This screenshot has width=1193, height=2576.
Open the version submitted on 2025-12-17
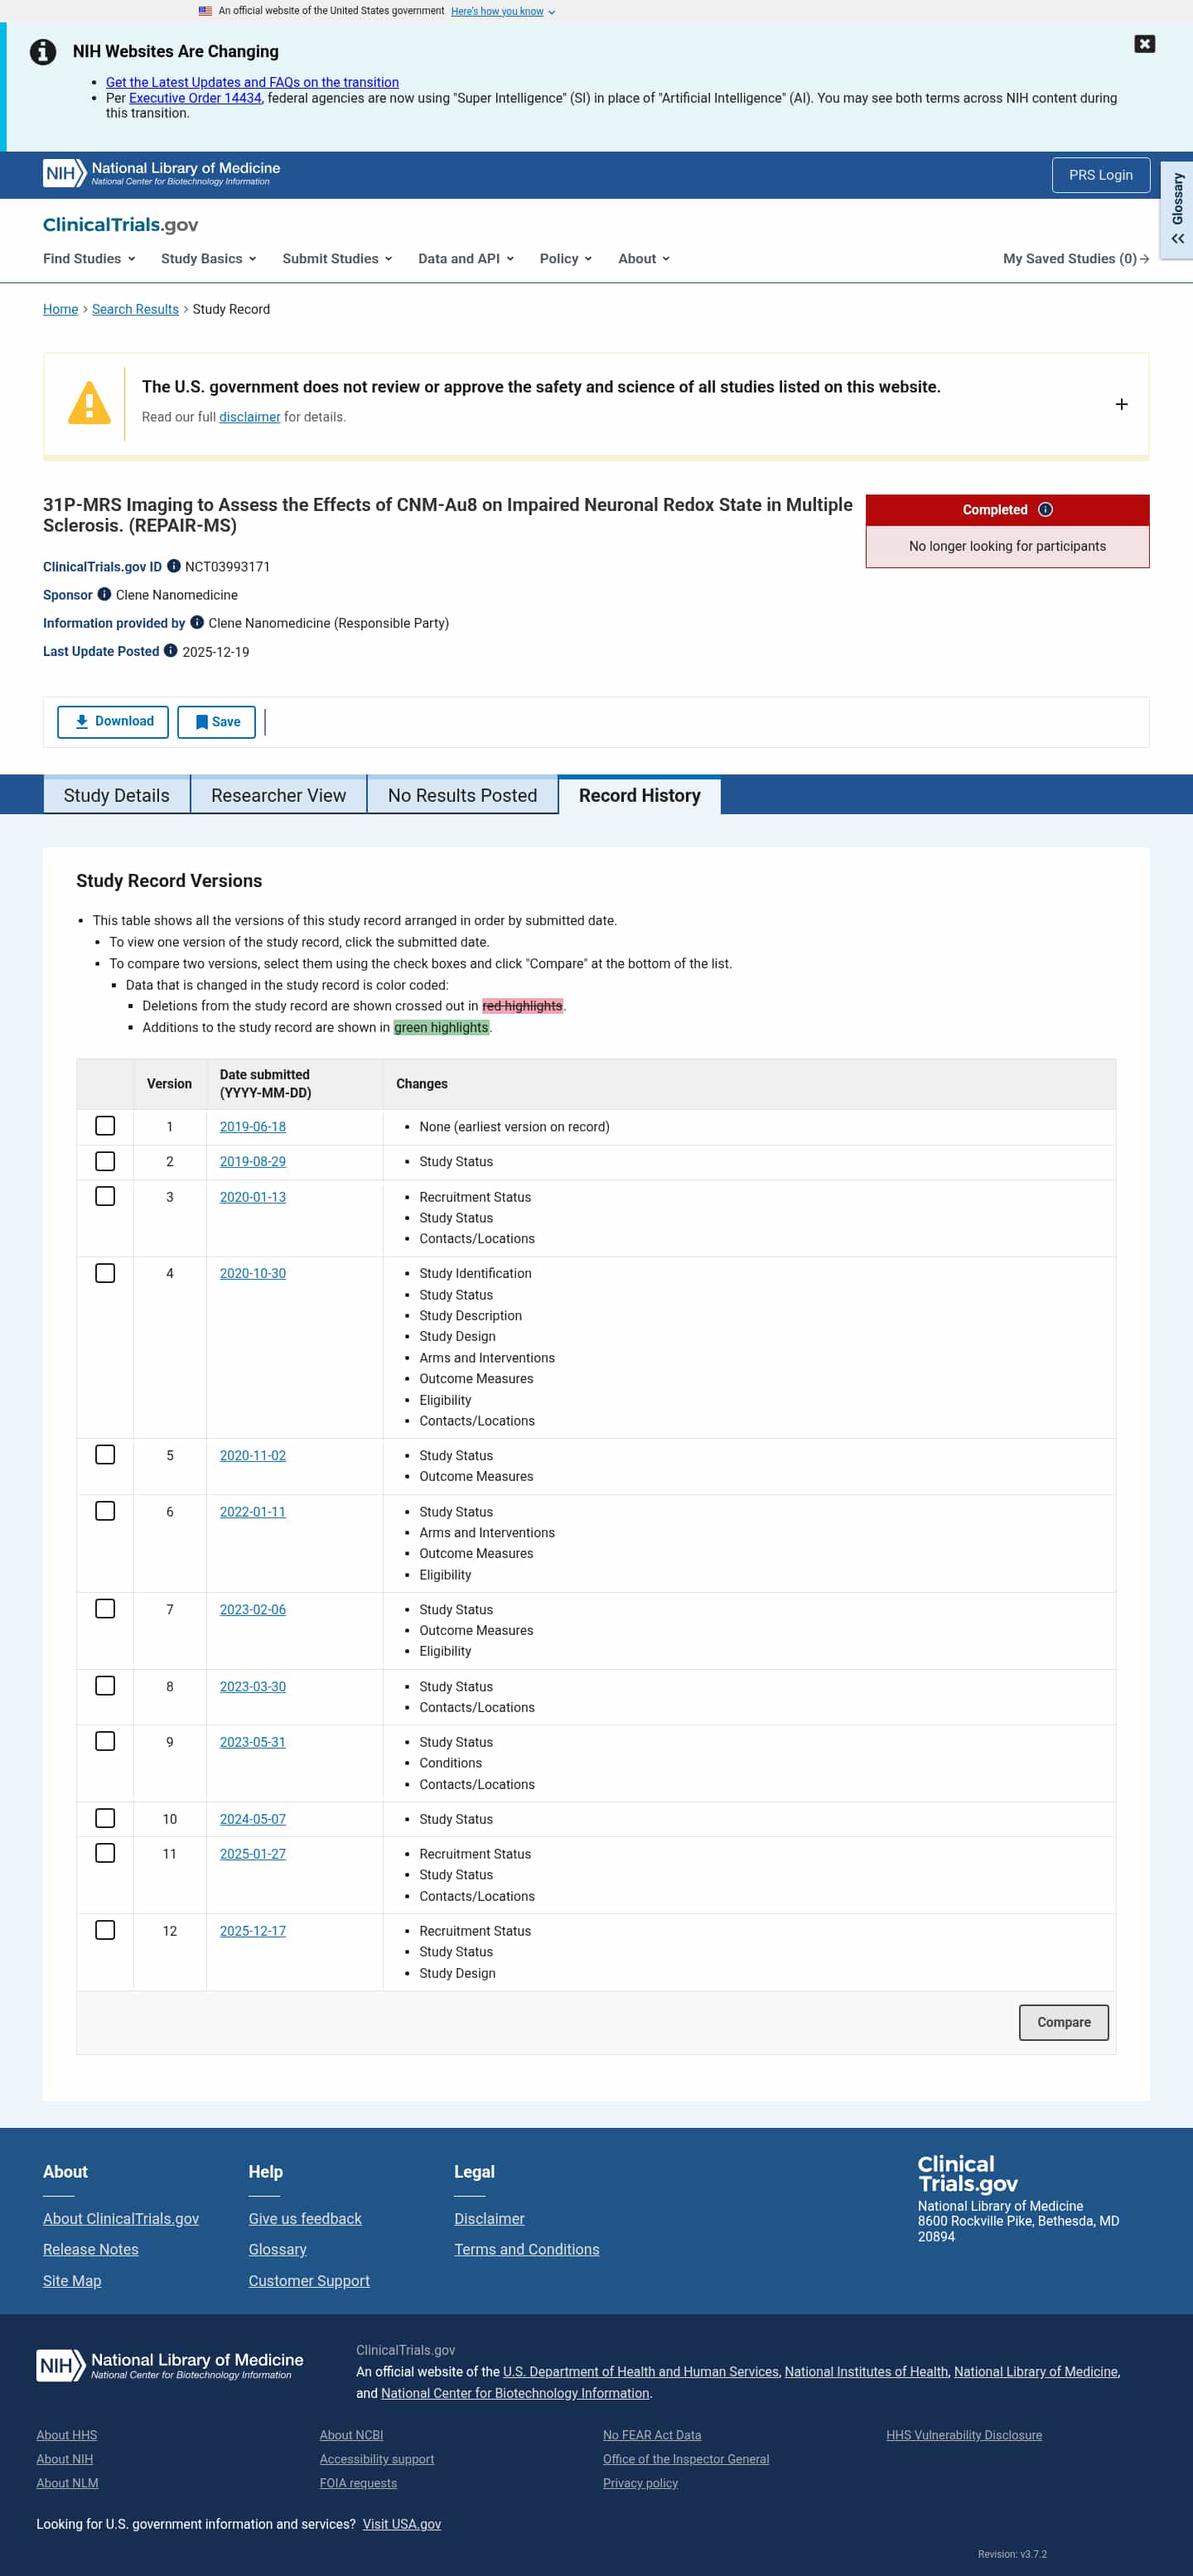pos(253,1930)
